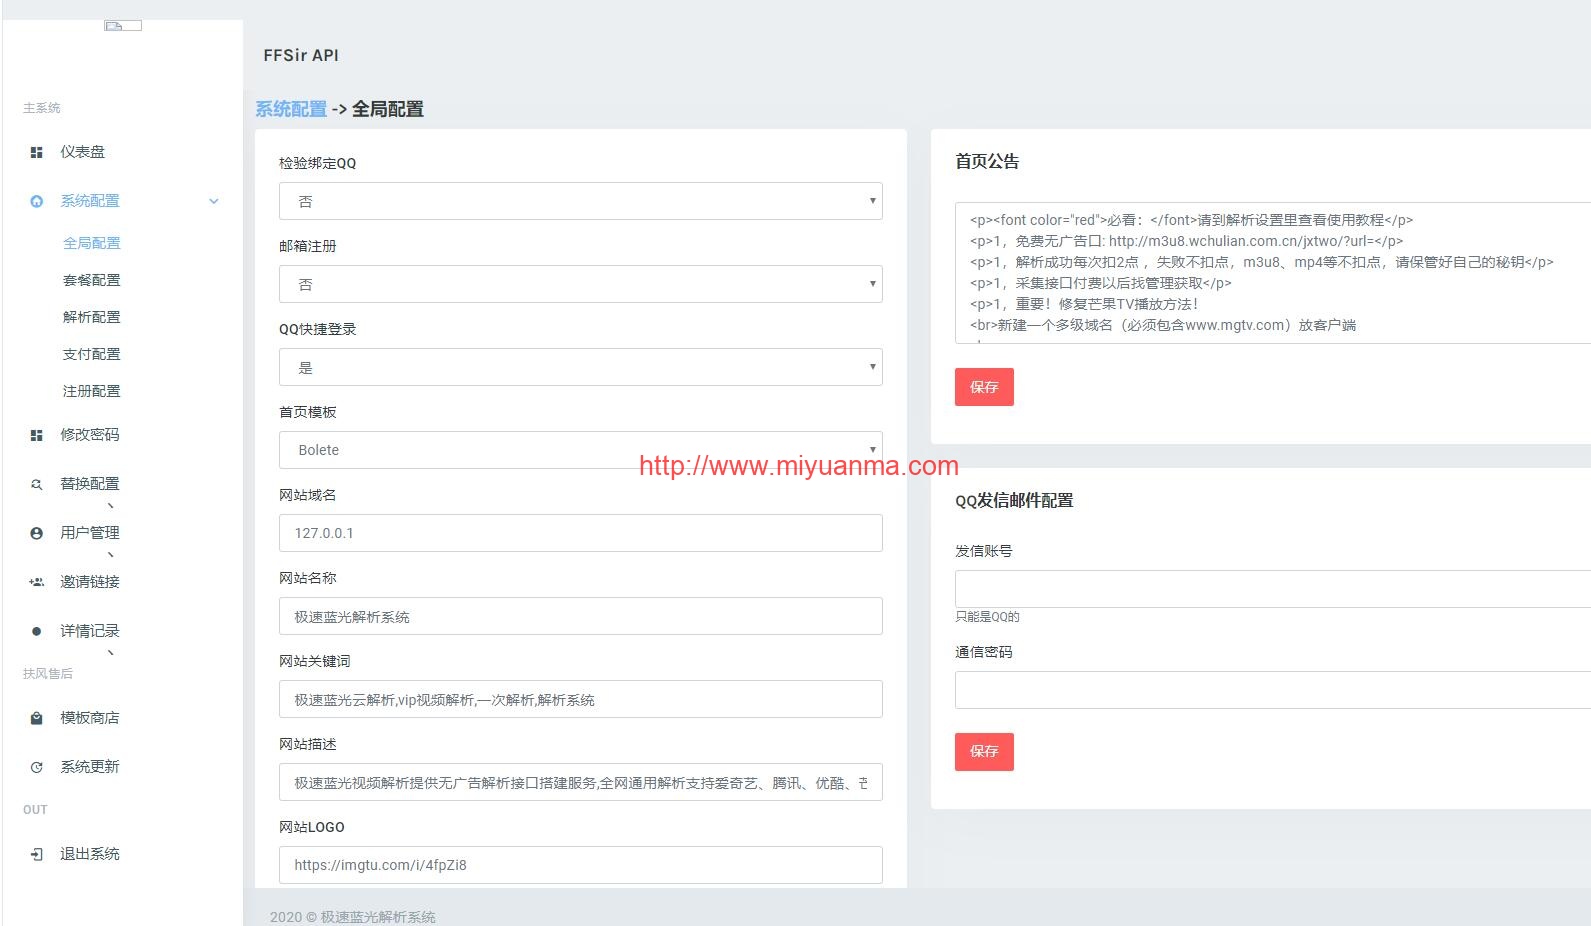Select 套餐配置 submenu item
The width and height of the screenshot is (1591, 926).
pyautogui.click(x=91, y=280)
